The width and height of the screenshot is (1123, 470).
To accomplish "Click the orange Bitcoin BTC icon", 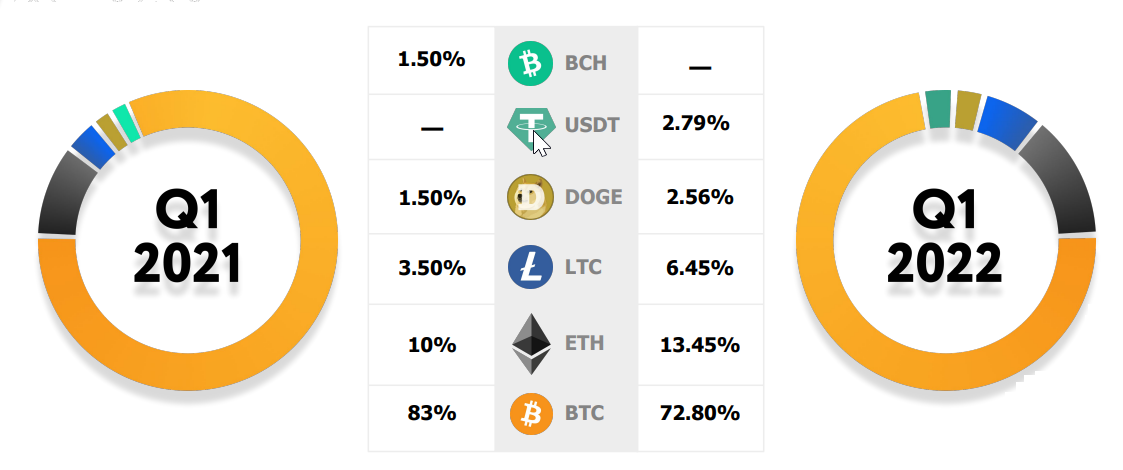I will [x=531, y=414].
